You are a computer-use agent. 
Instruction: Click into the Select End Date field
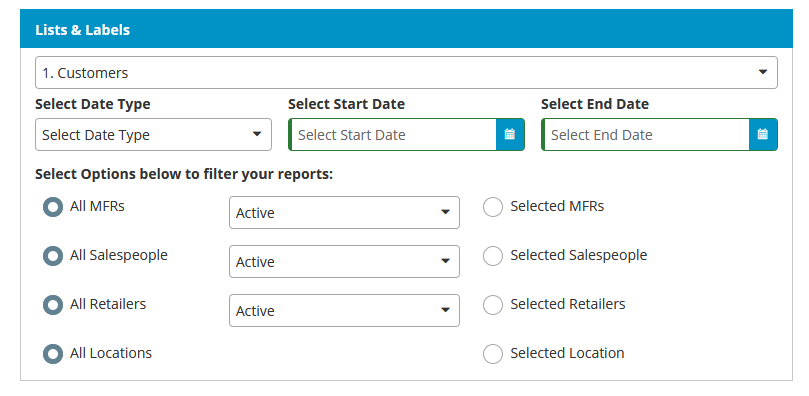(x=646, y=135)
